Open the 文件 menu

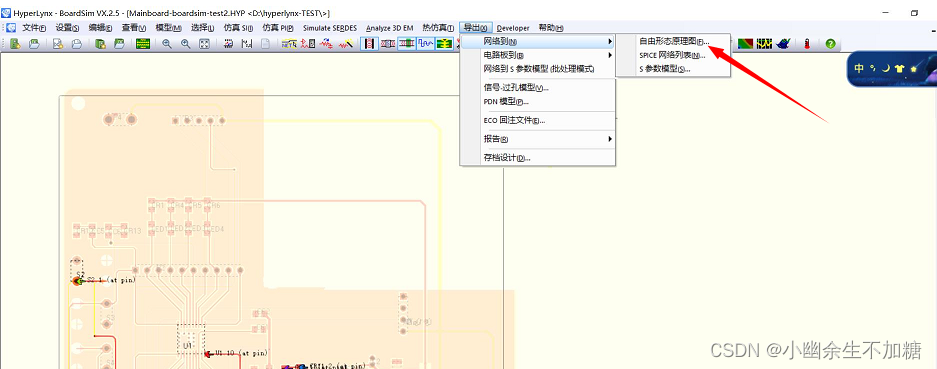34,28
